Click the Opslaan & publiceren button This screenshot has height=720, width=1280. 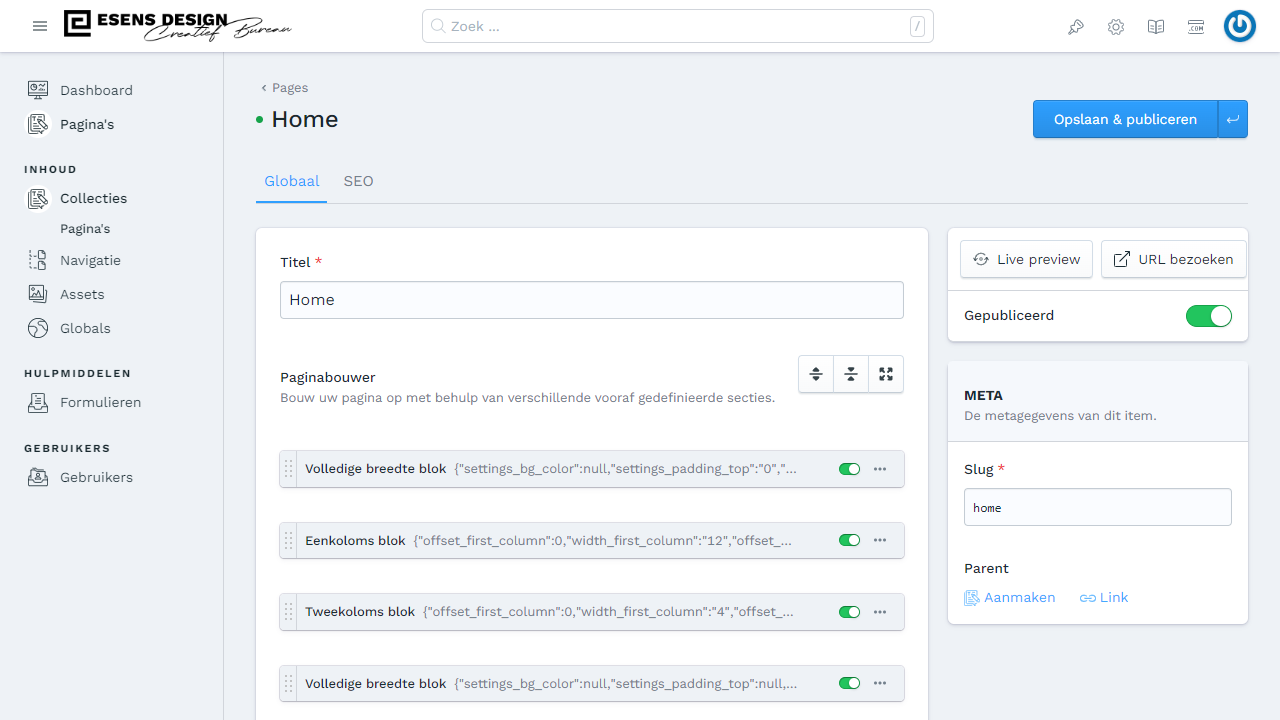1125,119
